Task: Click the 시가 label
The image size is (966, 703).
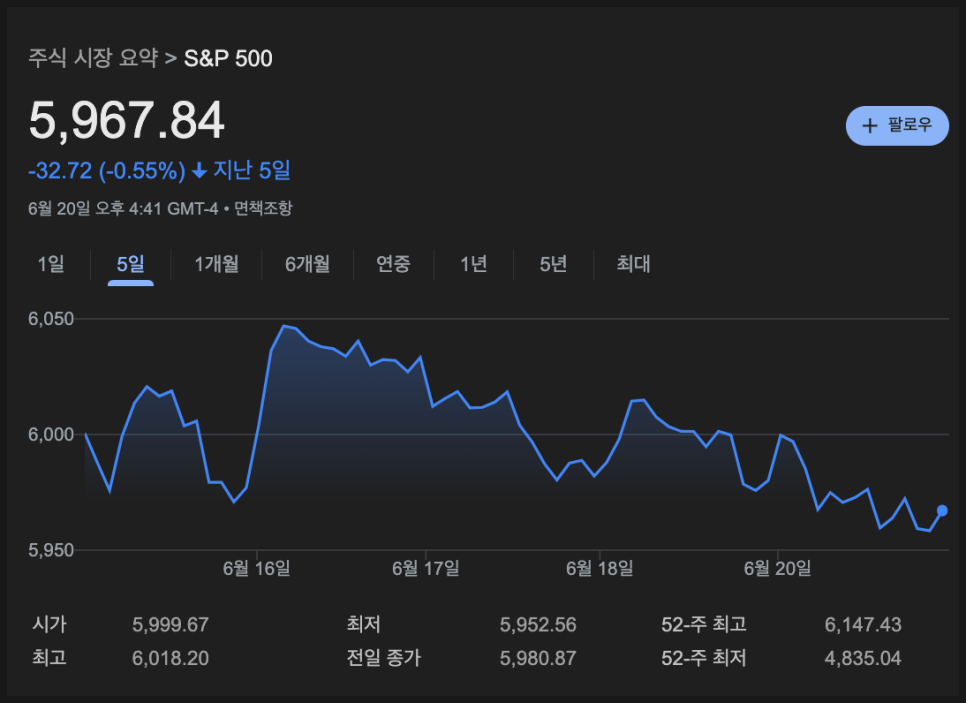Action: (x=49, y=625)
